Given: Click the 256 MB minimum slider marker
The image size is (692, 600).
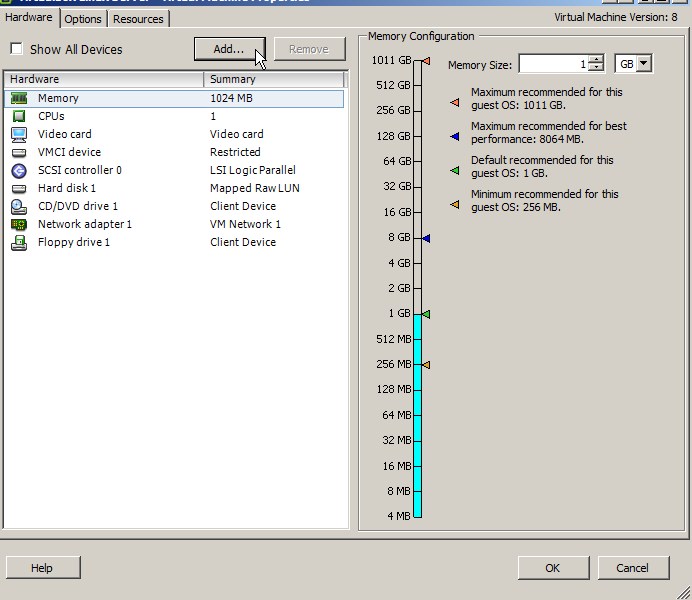Looking at the screenshot, I should click(x=426, y=365).
